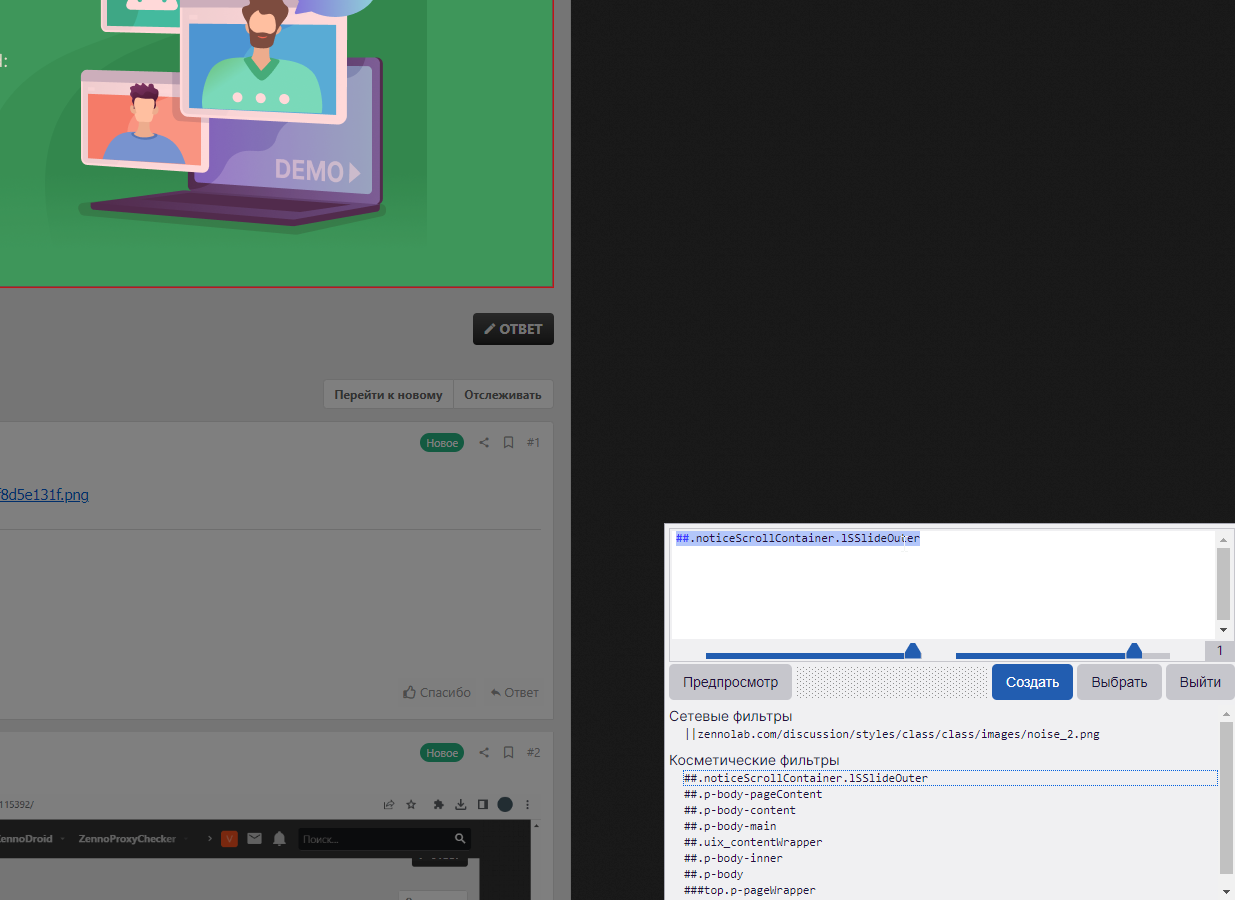Screen dimensions: 1235x900
Task: Click the filter list scrollbar thumb
Action: (1226, 797)
